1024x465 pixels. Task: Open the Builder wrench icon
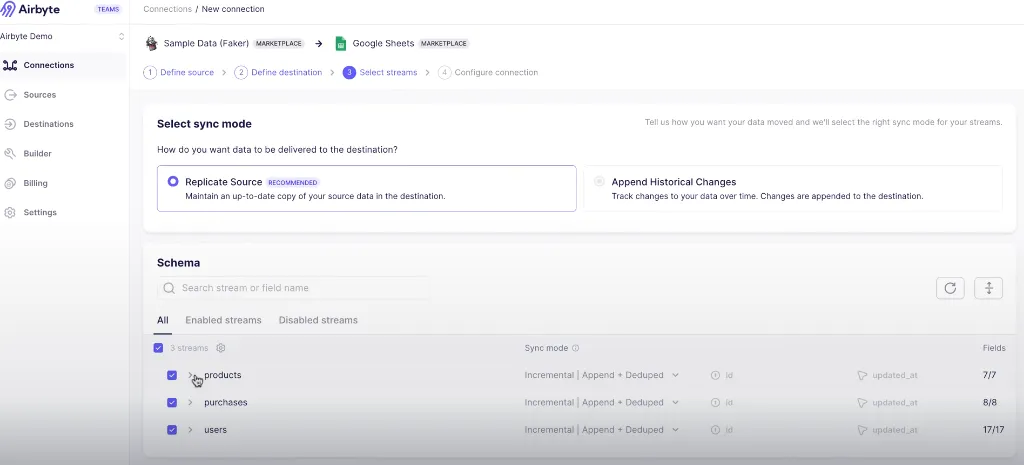coord(10,153)
